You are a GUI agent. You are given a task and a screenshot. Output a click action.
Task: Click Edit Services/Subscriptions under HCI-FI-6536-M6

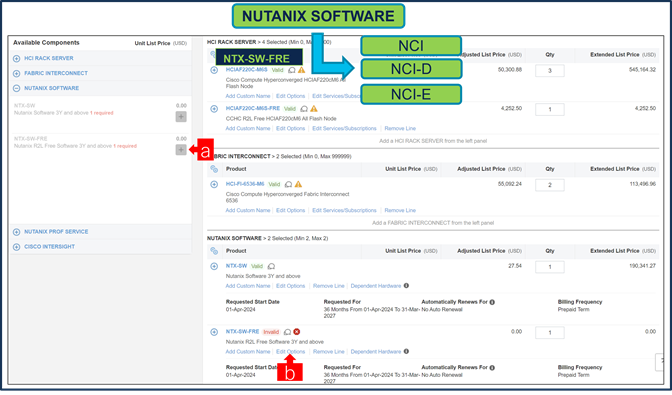pyautogui.click(x=344, y=210)
